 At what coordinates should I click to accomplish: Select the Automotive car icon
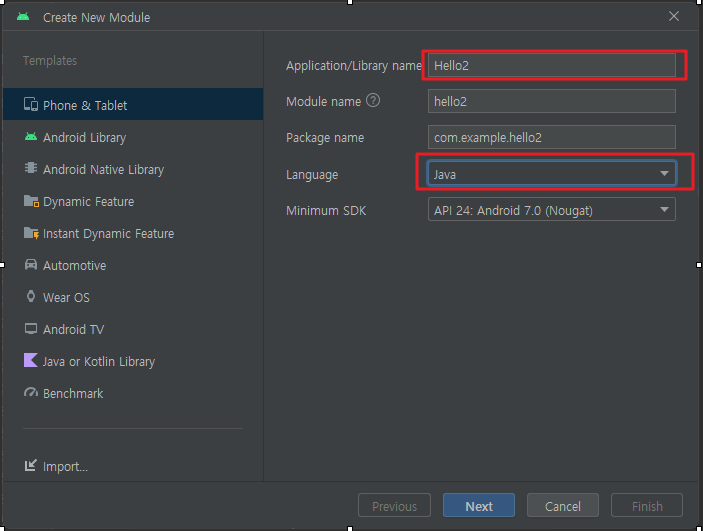30,265
